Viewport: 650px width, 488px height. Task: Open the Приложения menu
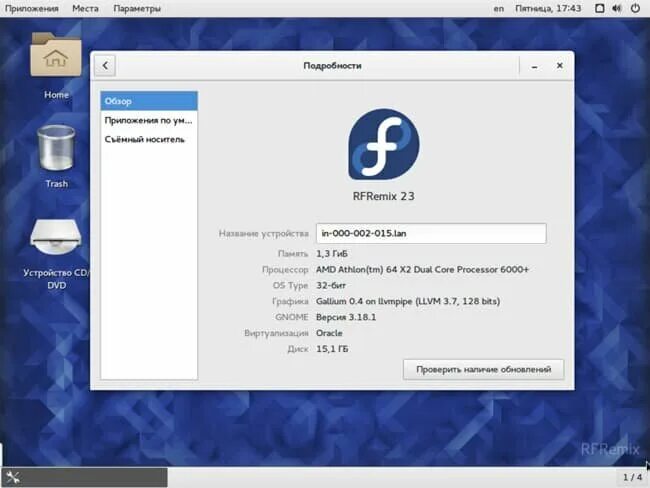coord(32,8)
